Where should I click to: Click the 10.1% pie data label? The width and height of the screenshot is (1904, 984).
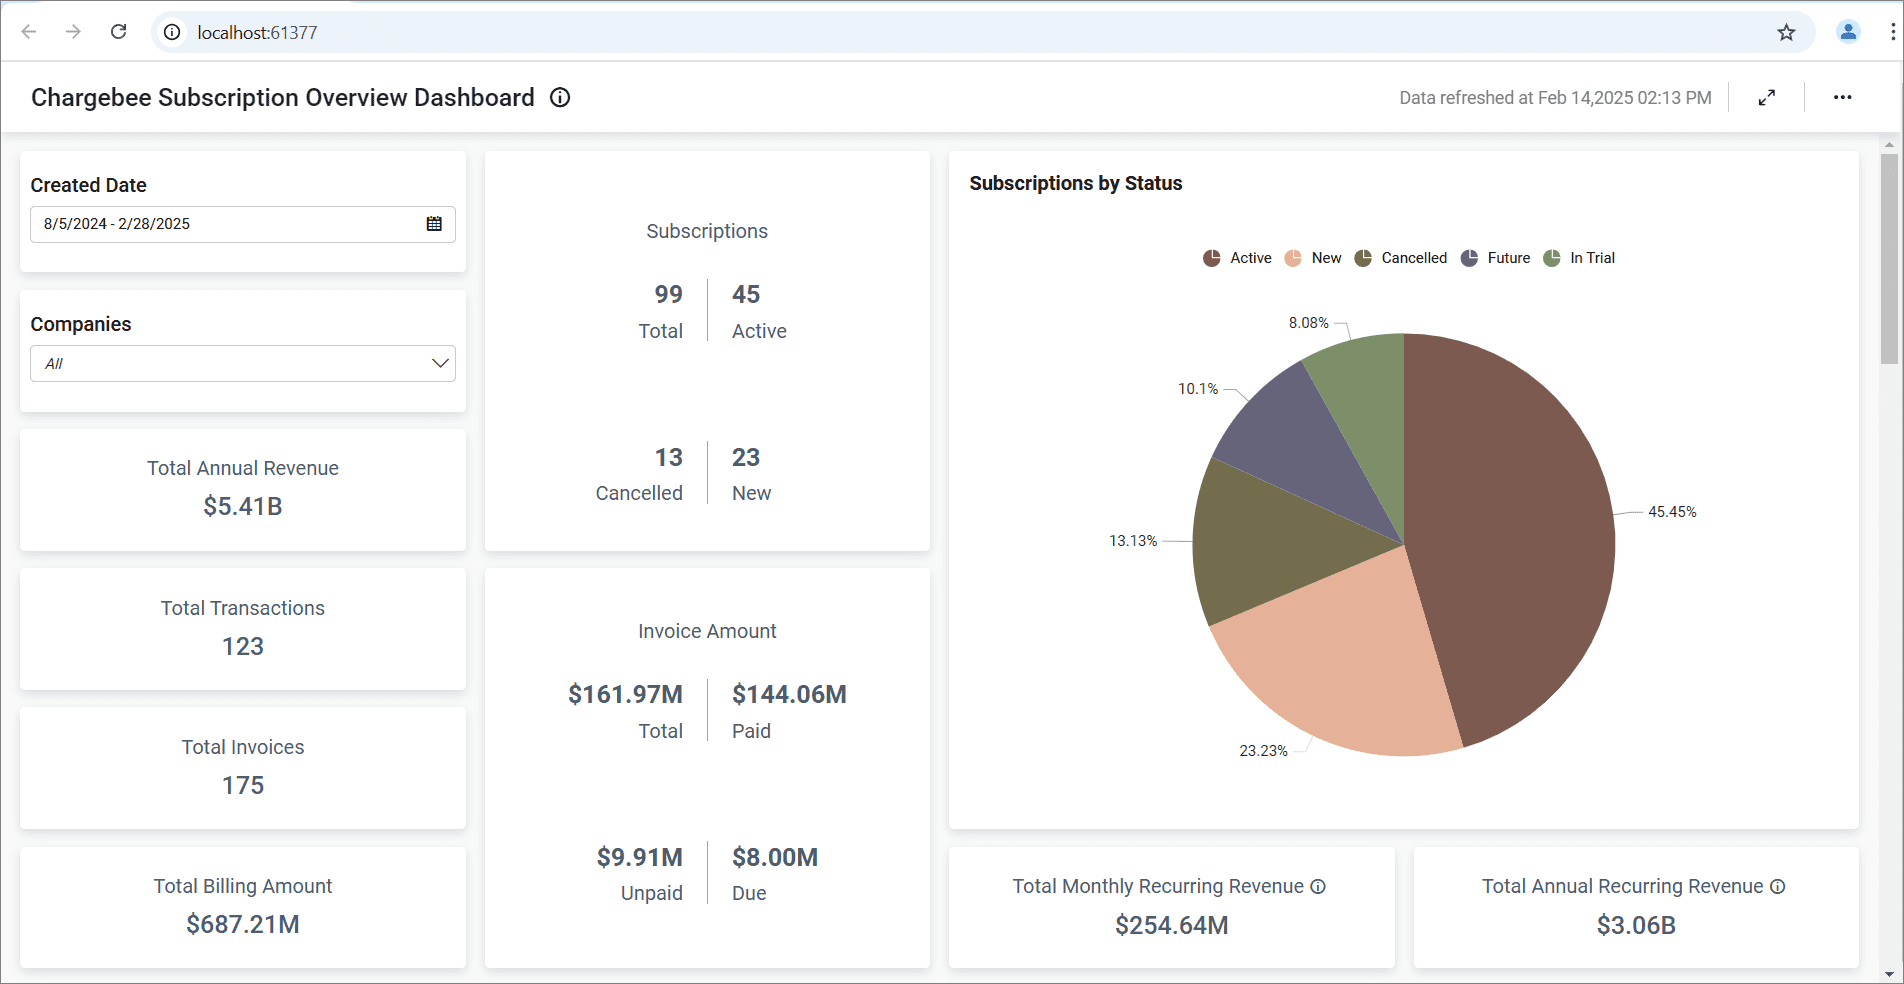click(x=1198, y=389)
